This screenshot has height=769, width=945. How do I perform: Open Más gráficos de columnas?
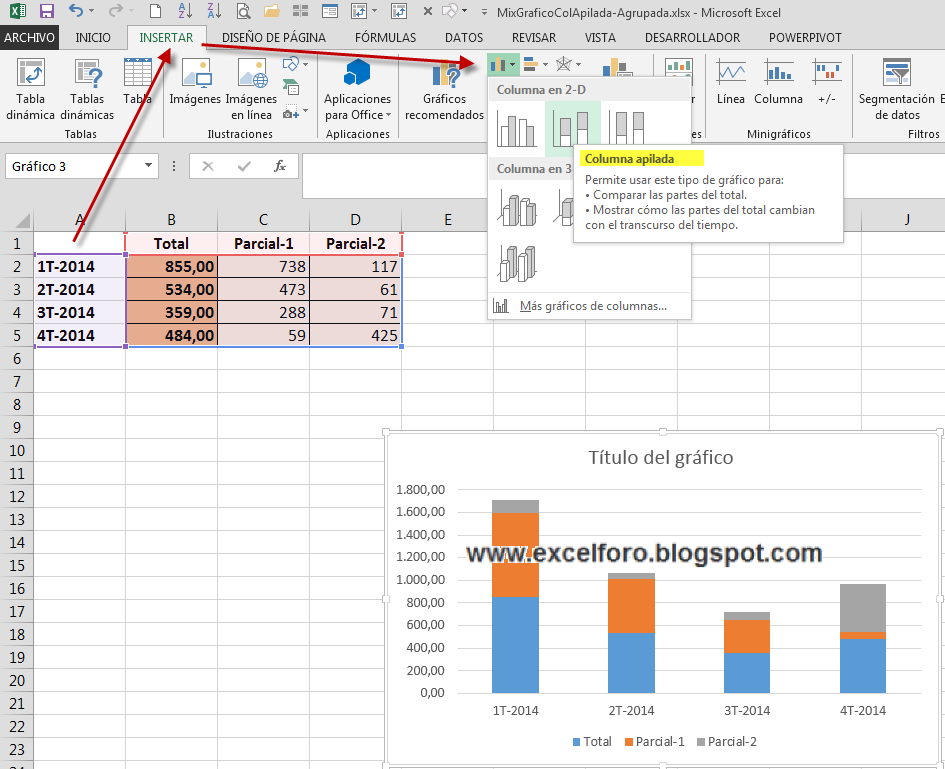coord(593,306)
